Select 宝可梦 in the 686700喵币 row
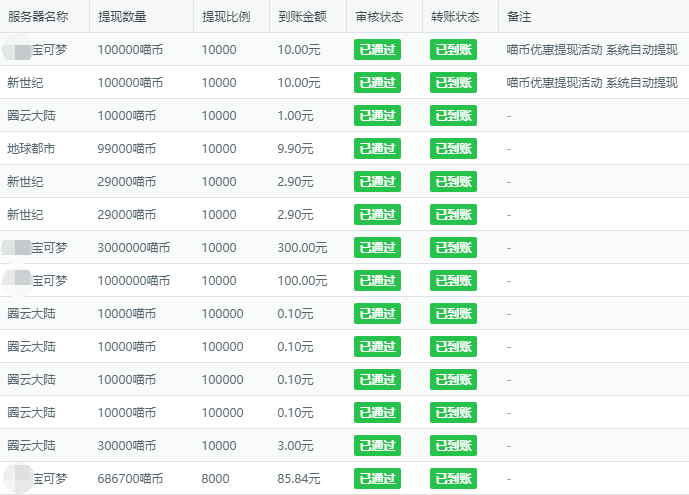Viewport: 689px width, 495px height. tap(50, 479)
